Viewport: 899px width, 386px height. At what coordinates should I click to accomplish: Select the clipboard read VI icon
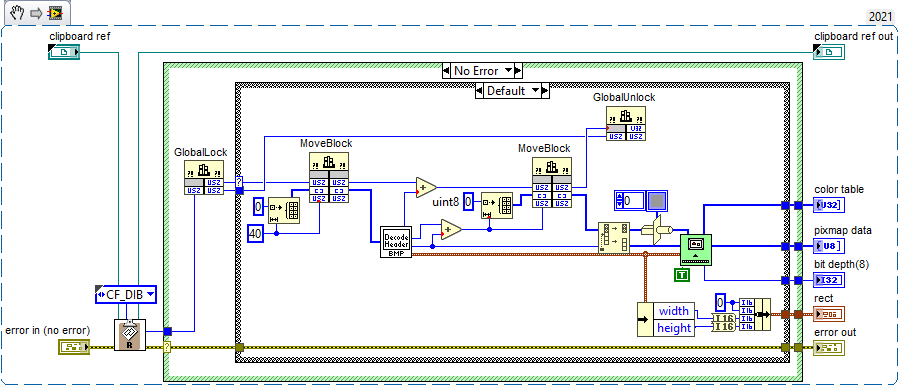[x=130, y=334]
